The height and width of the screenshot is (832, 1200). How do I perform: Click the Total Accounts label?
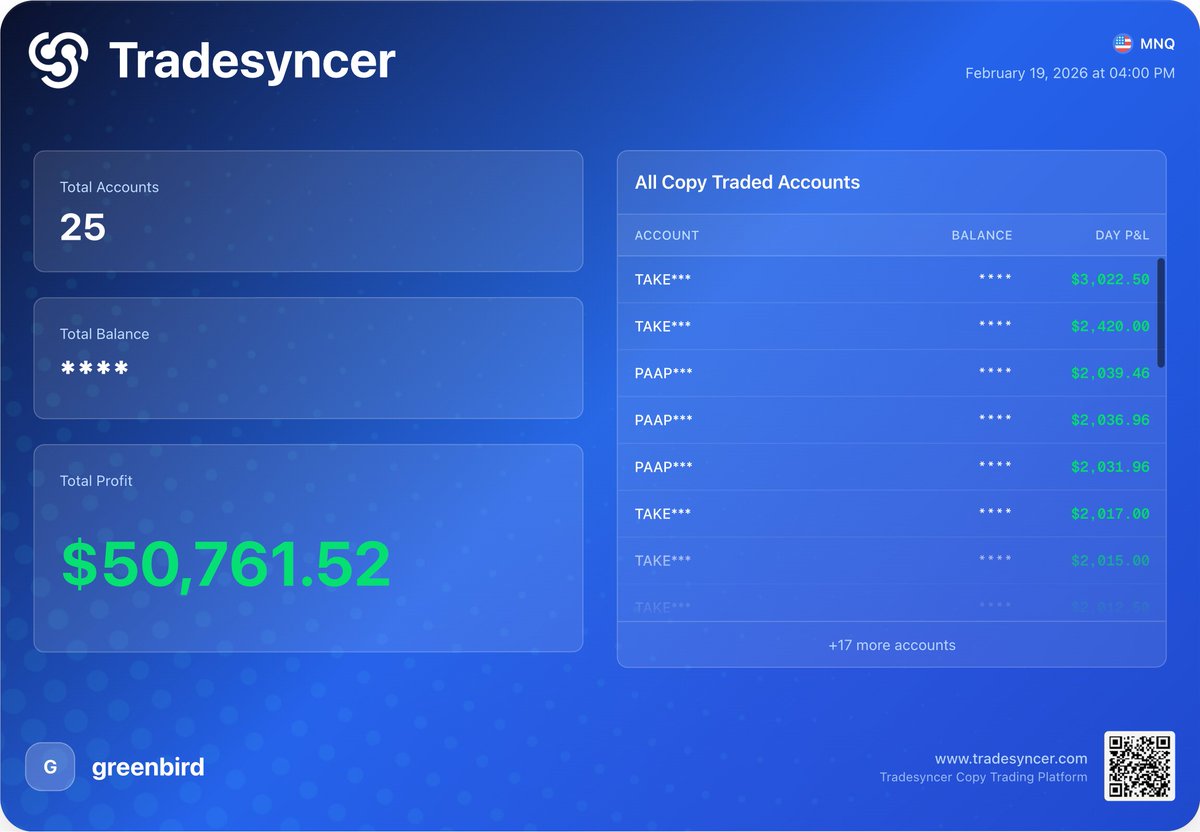(x=109, y=187)
